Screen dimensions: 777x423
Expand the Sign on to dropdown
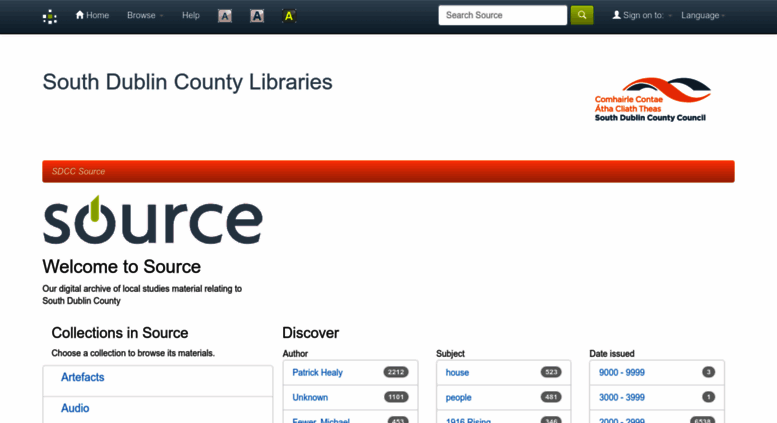pyautogui.click(x=642, y=15)
